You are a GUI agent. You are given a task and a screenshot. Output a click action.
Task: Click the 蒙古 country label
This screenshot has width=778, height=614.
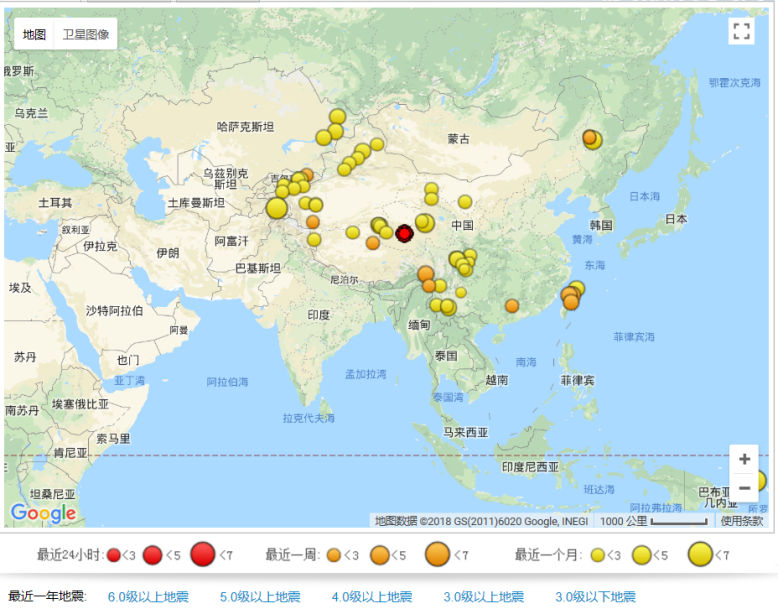coord(458,139)
